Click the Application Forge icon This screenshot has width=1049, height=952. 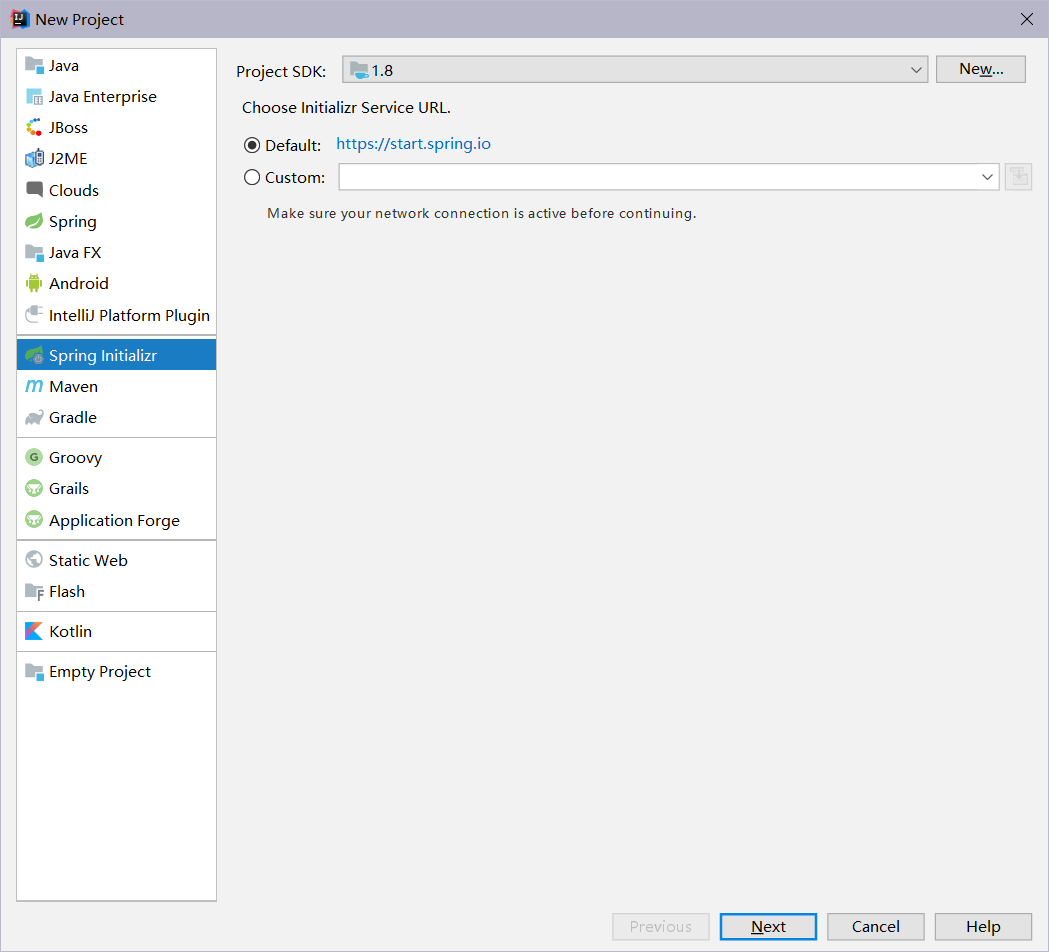click(34, 520)
